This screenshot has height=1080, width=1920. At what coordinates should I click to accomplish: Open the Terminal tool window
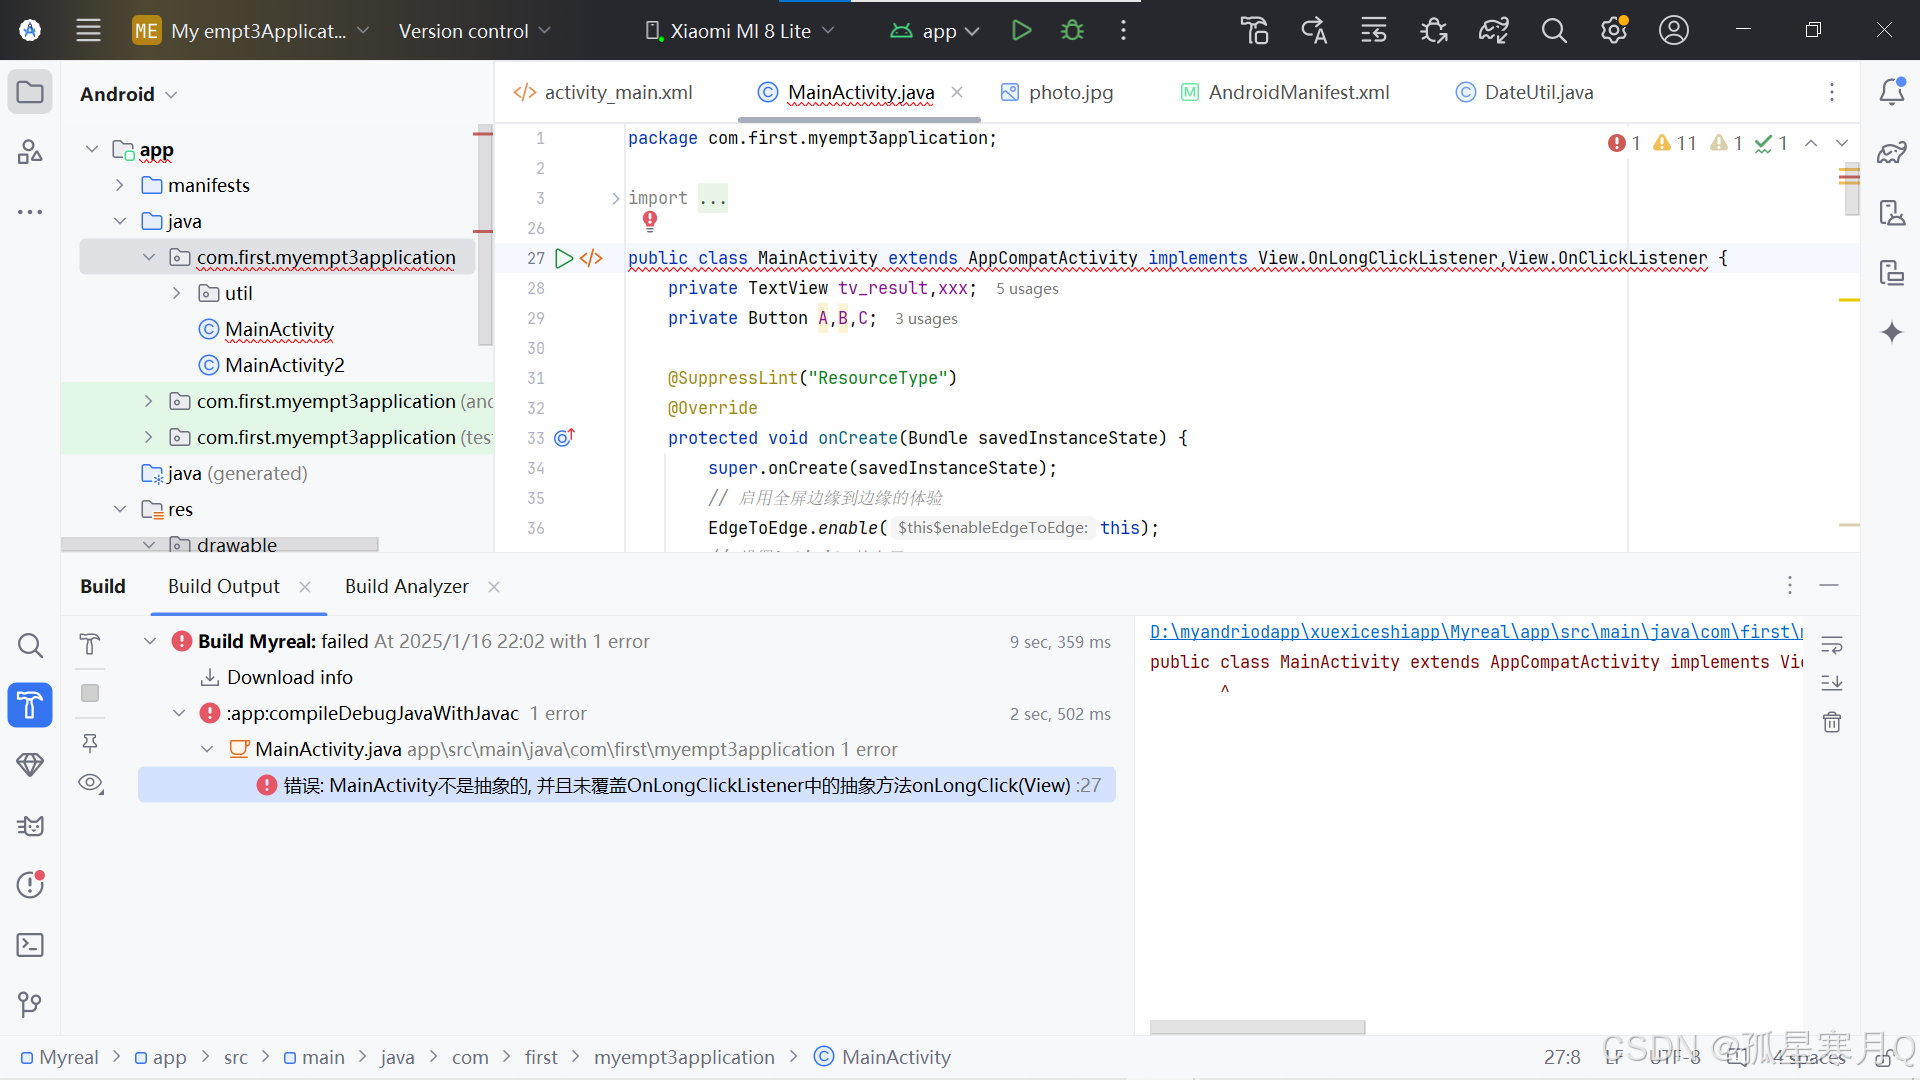(x=30, y=945)
